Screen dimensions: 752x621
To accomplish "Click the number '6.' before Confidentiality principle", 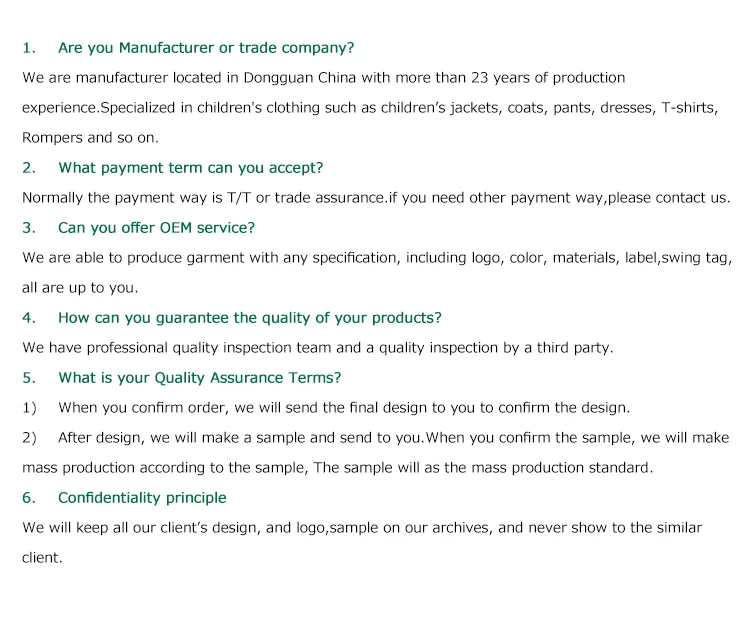I will [29, 498].
